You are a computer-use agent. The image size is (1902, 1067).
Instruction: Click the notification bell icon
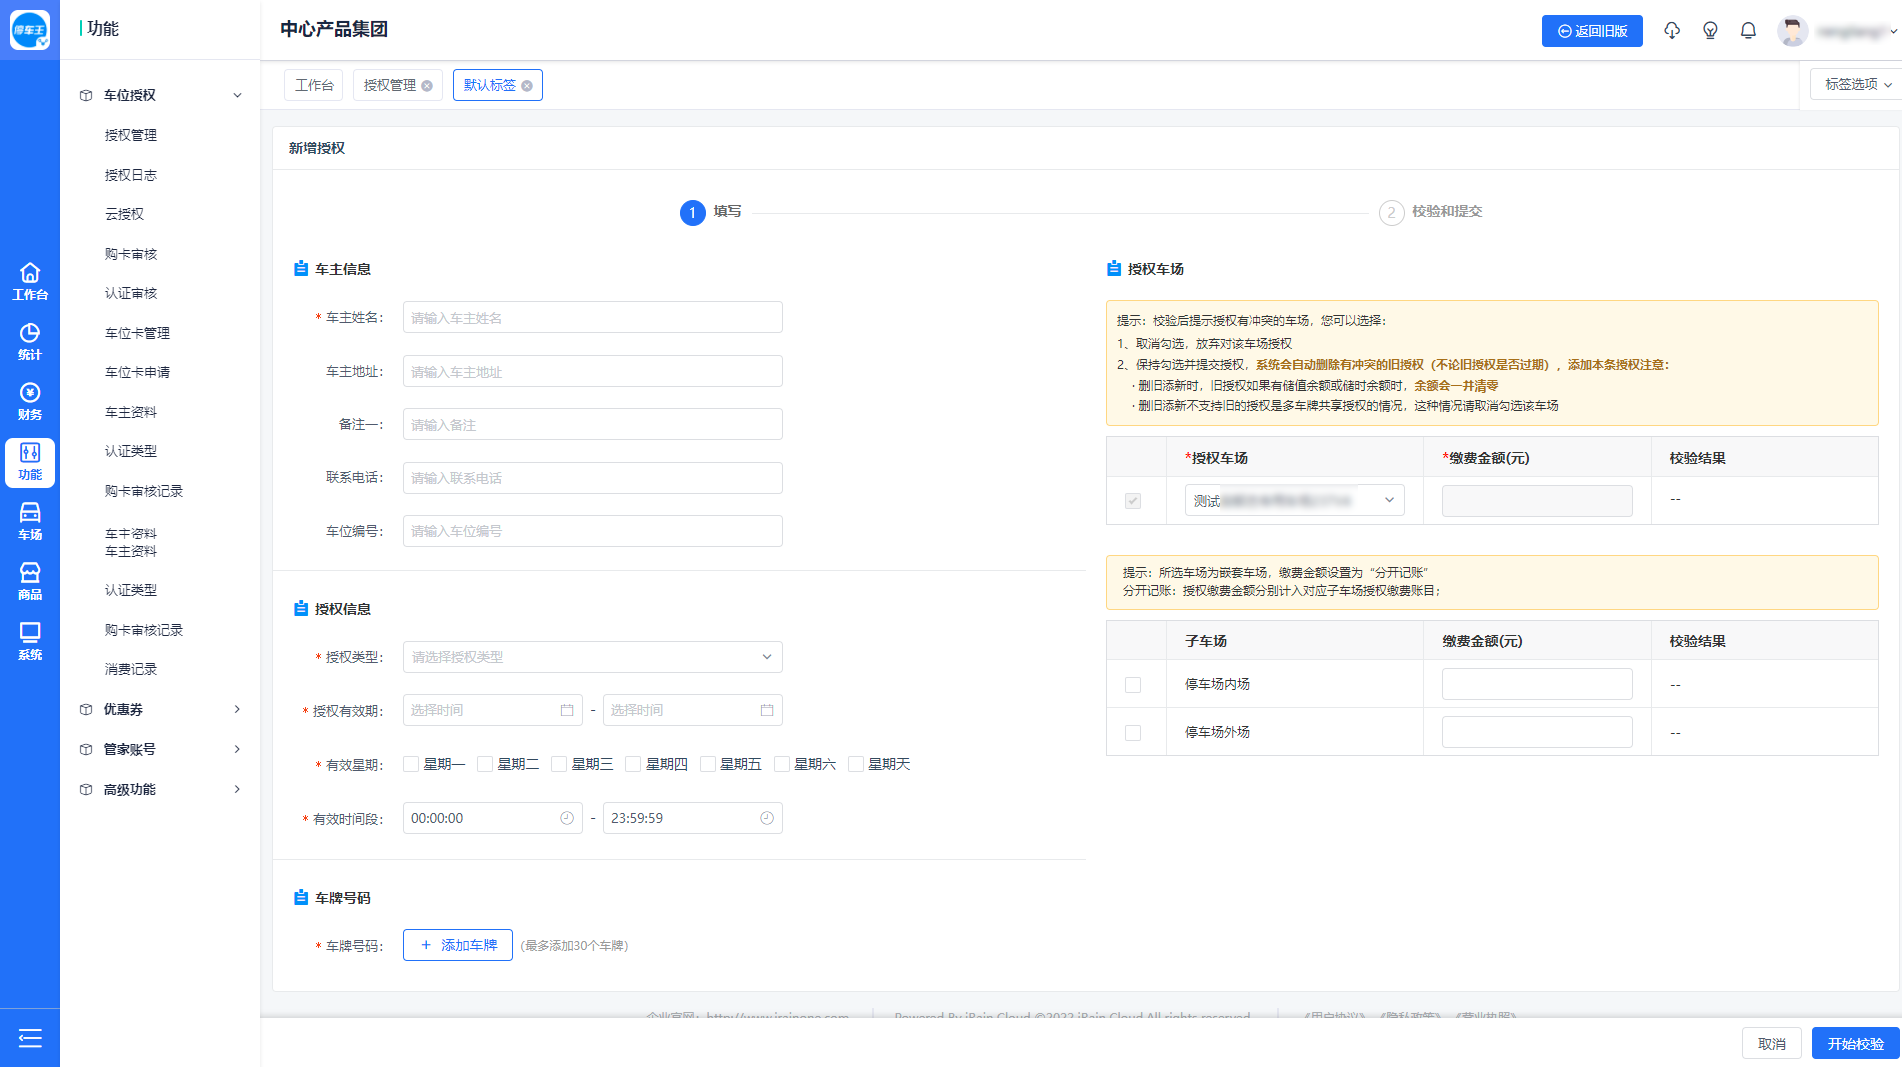coord(1748,31)
